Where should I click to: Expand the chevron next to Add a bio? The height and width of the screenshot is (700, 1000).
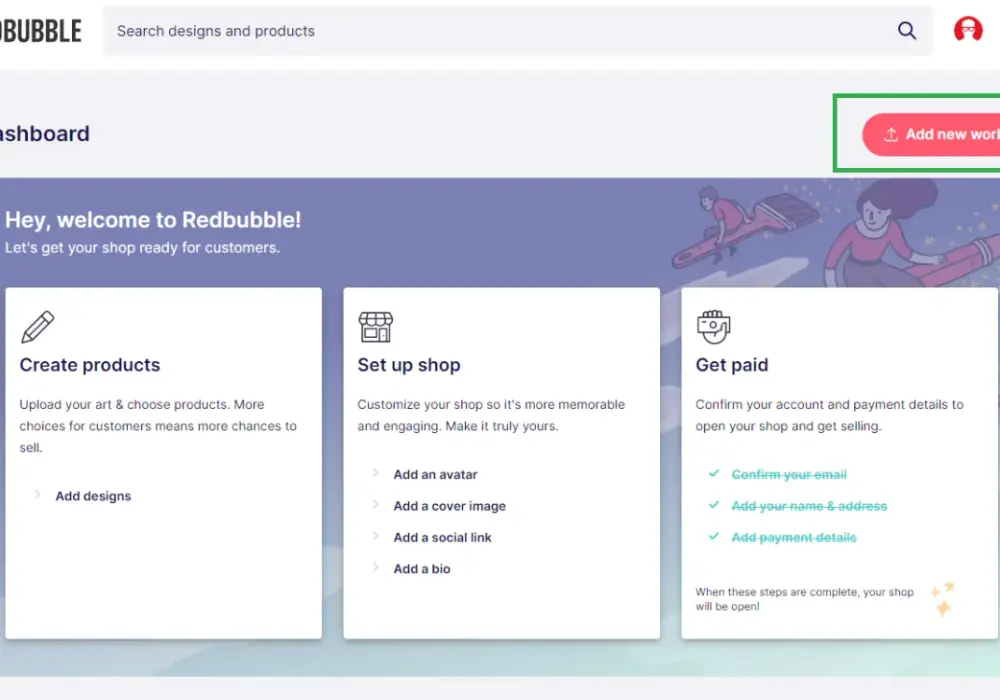[x=375, y=567]
